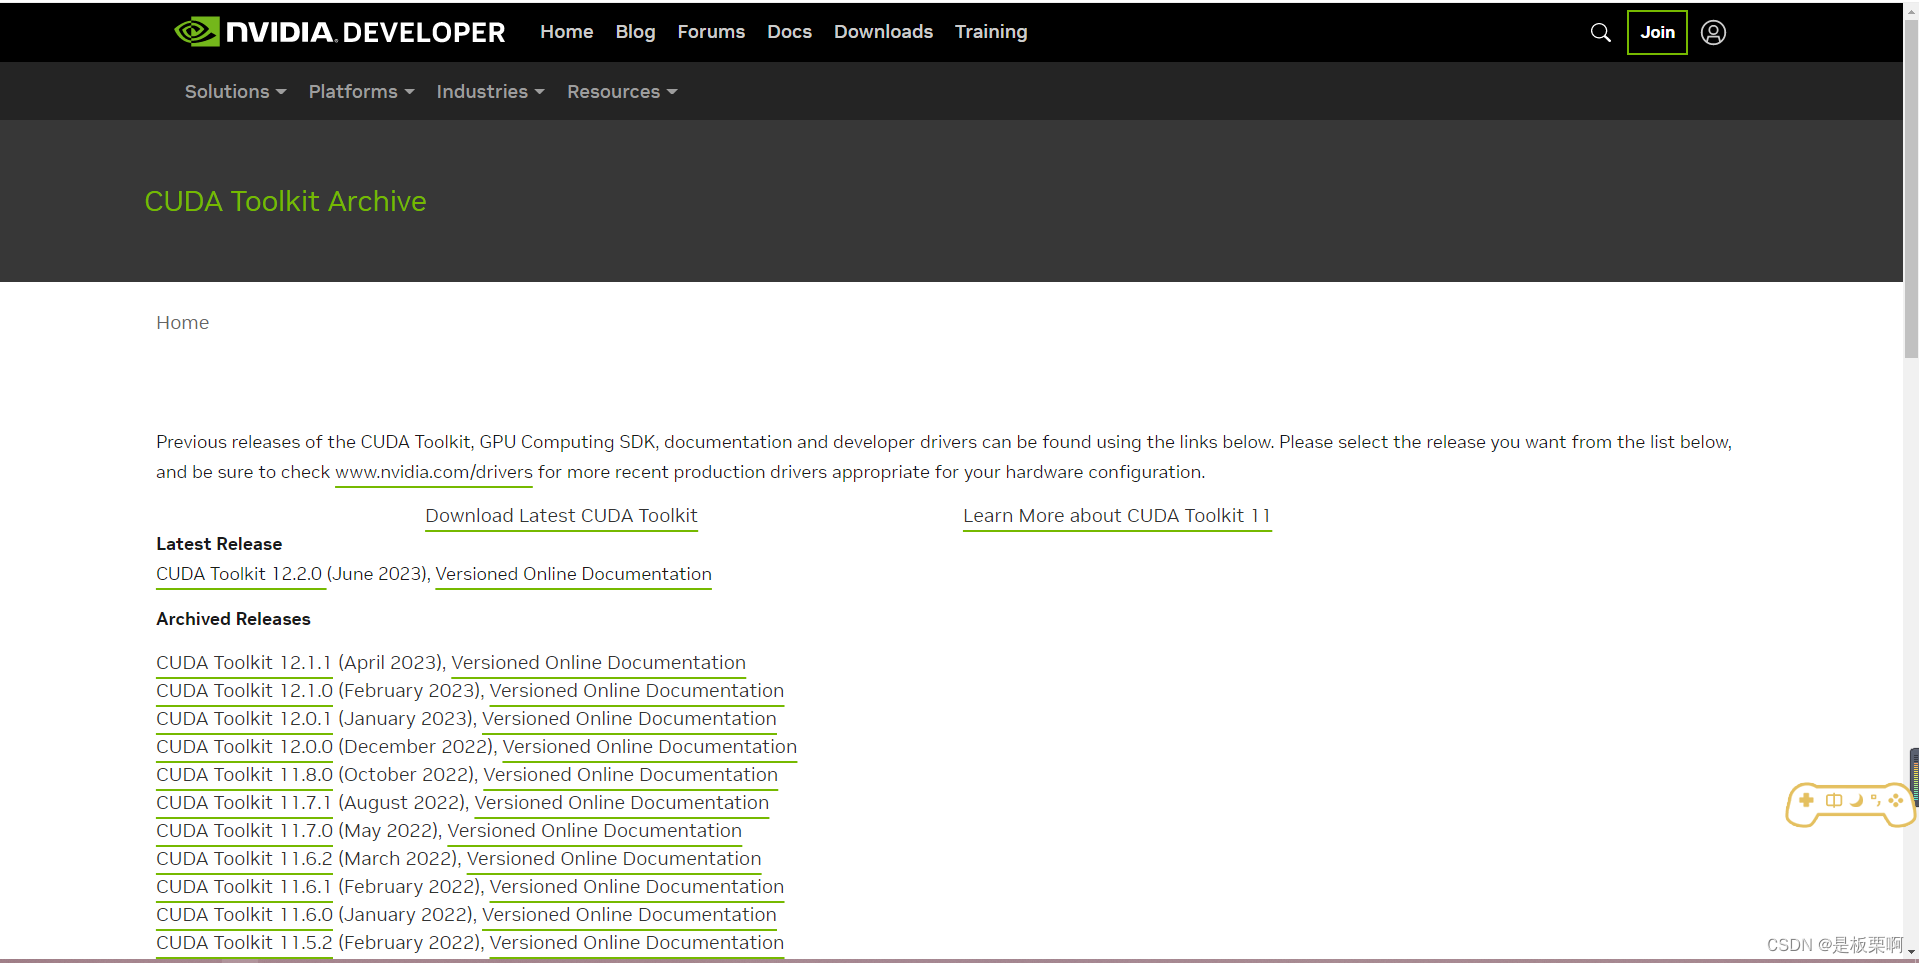This screenshot has height=963, width=1919.
Task: Open CUDA Toolkit 12.0.0 link
Action: pyautogui.click(x=244, y=747)
